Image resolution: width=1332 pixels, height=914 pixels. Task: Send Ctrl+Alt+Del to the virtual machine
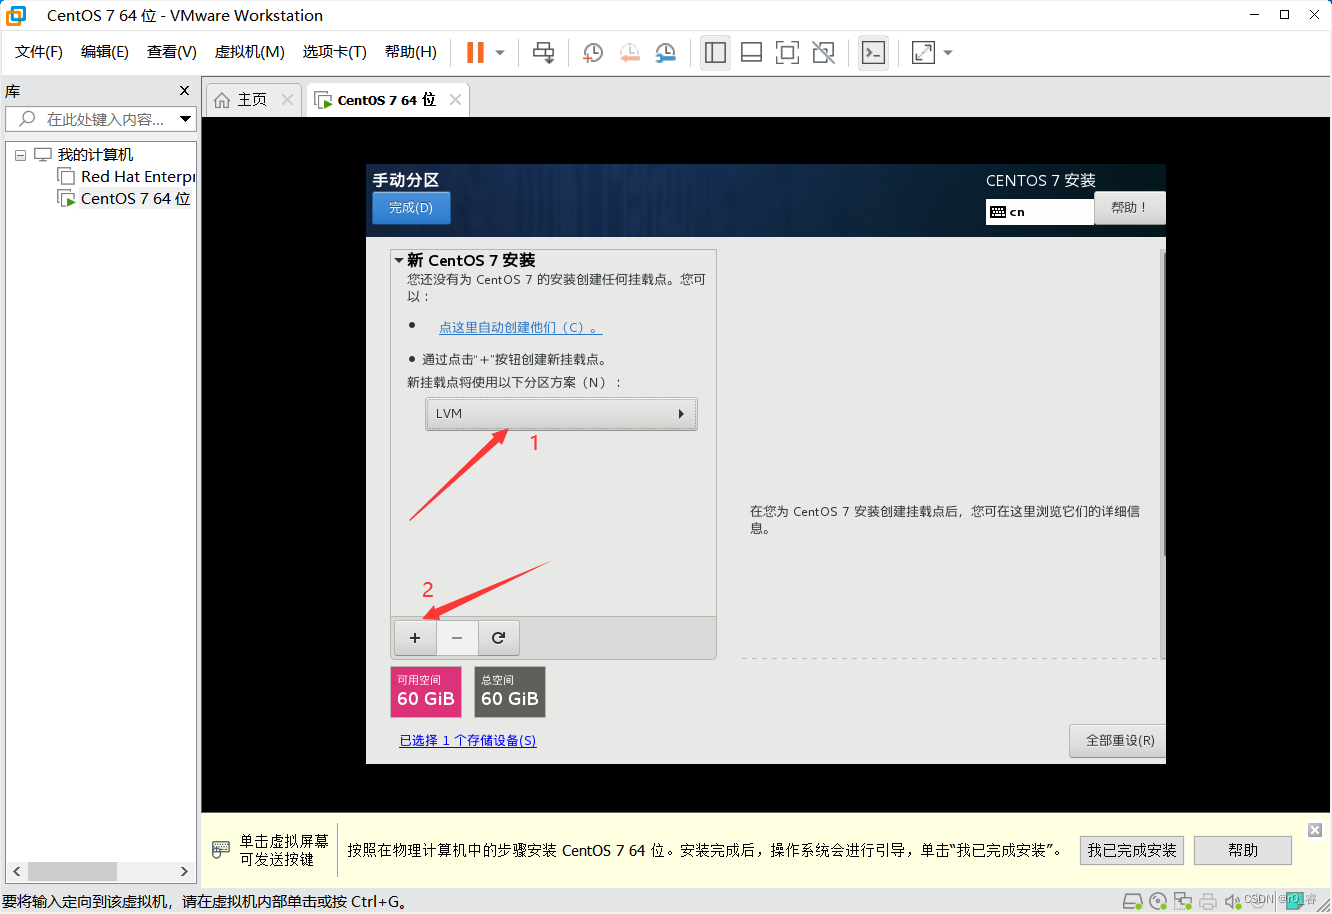pos(543,53)
